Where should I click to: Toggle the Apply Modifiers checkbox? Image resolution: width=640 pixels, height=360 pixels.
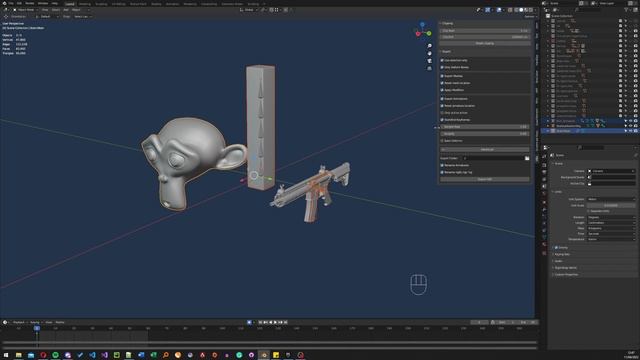click(442, 90)
